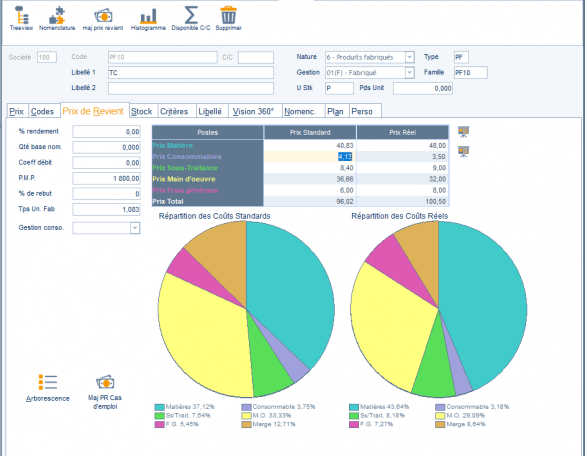Click the upper presentation chart icon beside table

pyautogui.click(x=463, y=132)
